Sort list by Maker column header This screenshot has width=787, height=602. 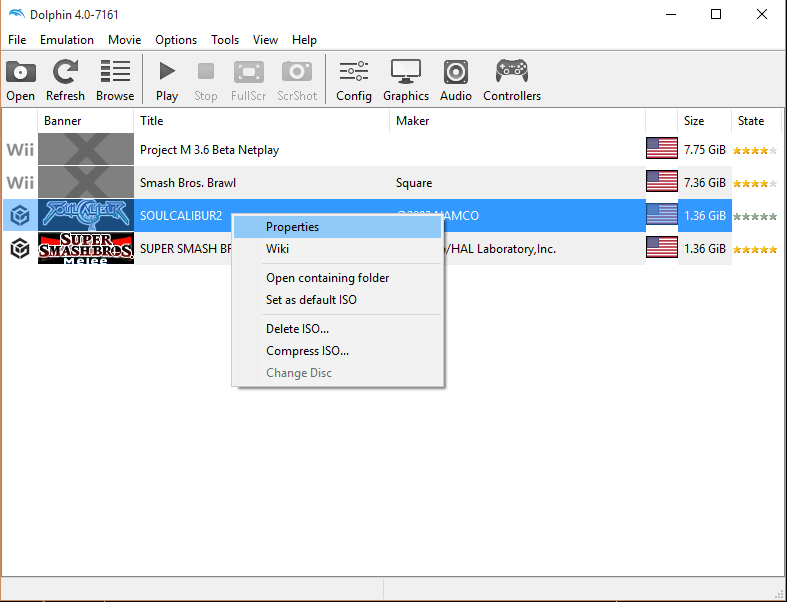(517, 121)
